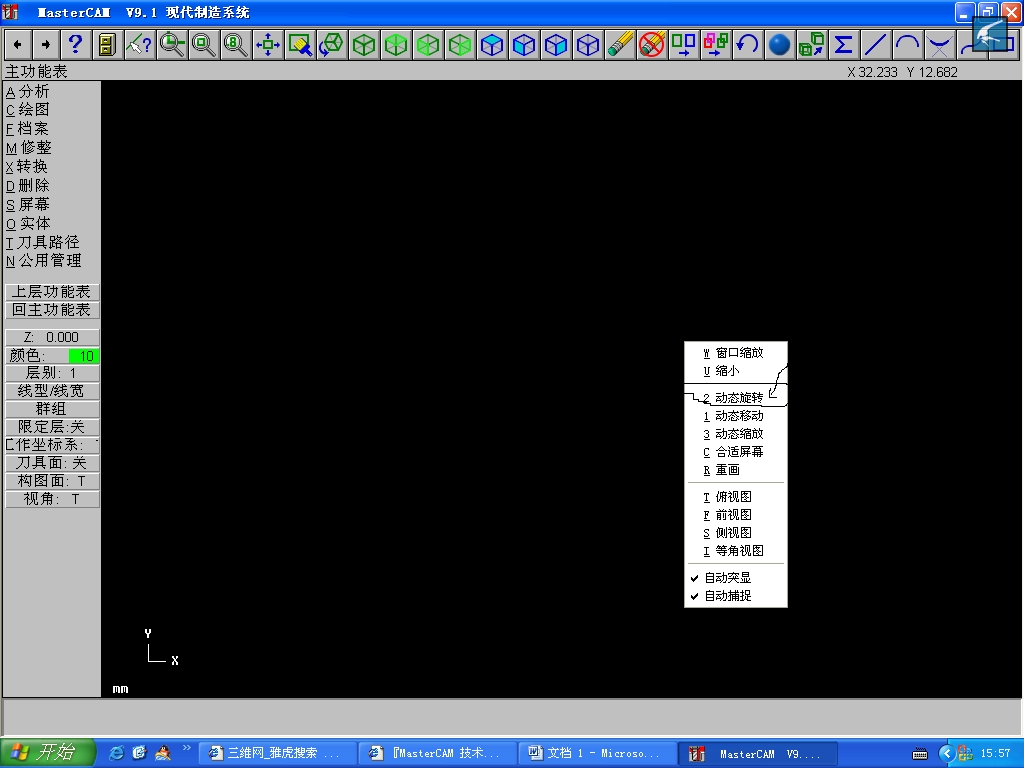Select the fillet tool icon
The height and width of the screenshot is (768, 1024).
940,45
